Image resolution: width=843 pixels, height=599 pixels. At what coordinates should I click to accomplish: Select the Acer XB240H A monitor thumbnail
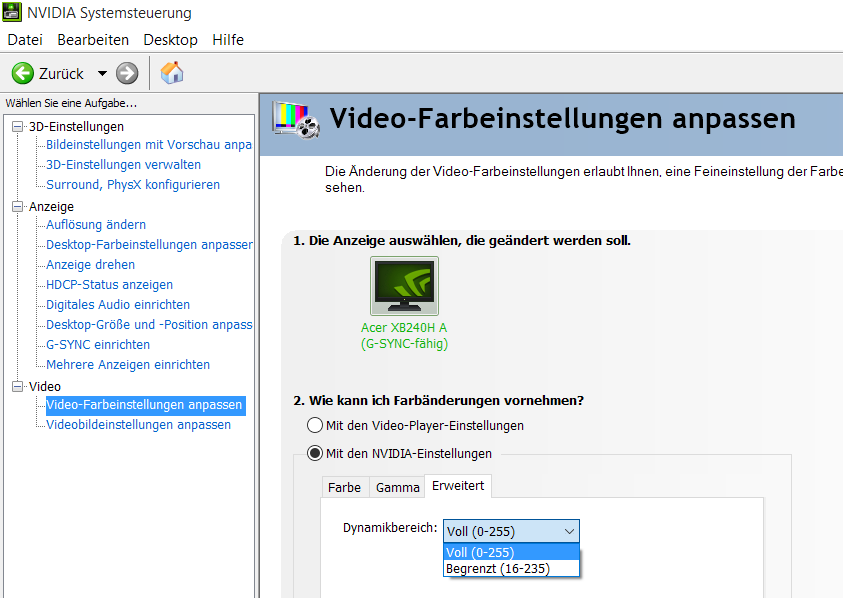pyautogui.click(x=404, y=286)
